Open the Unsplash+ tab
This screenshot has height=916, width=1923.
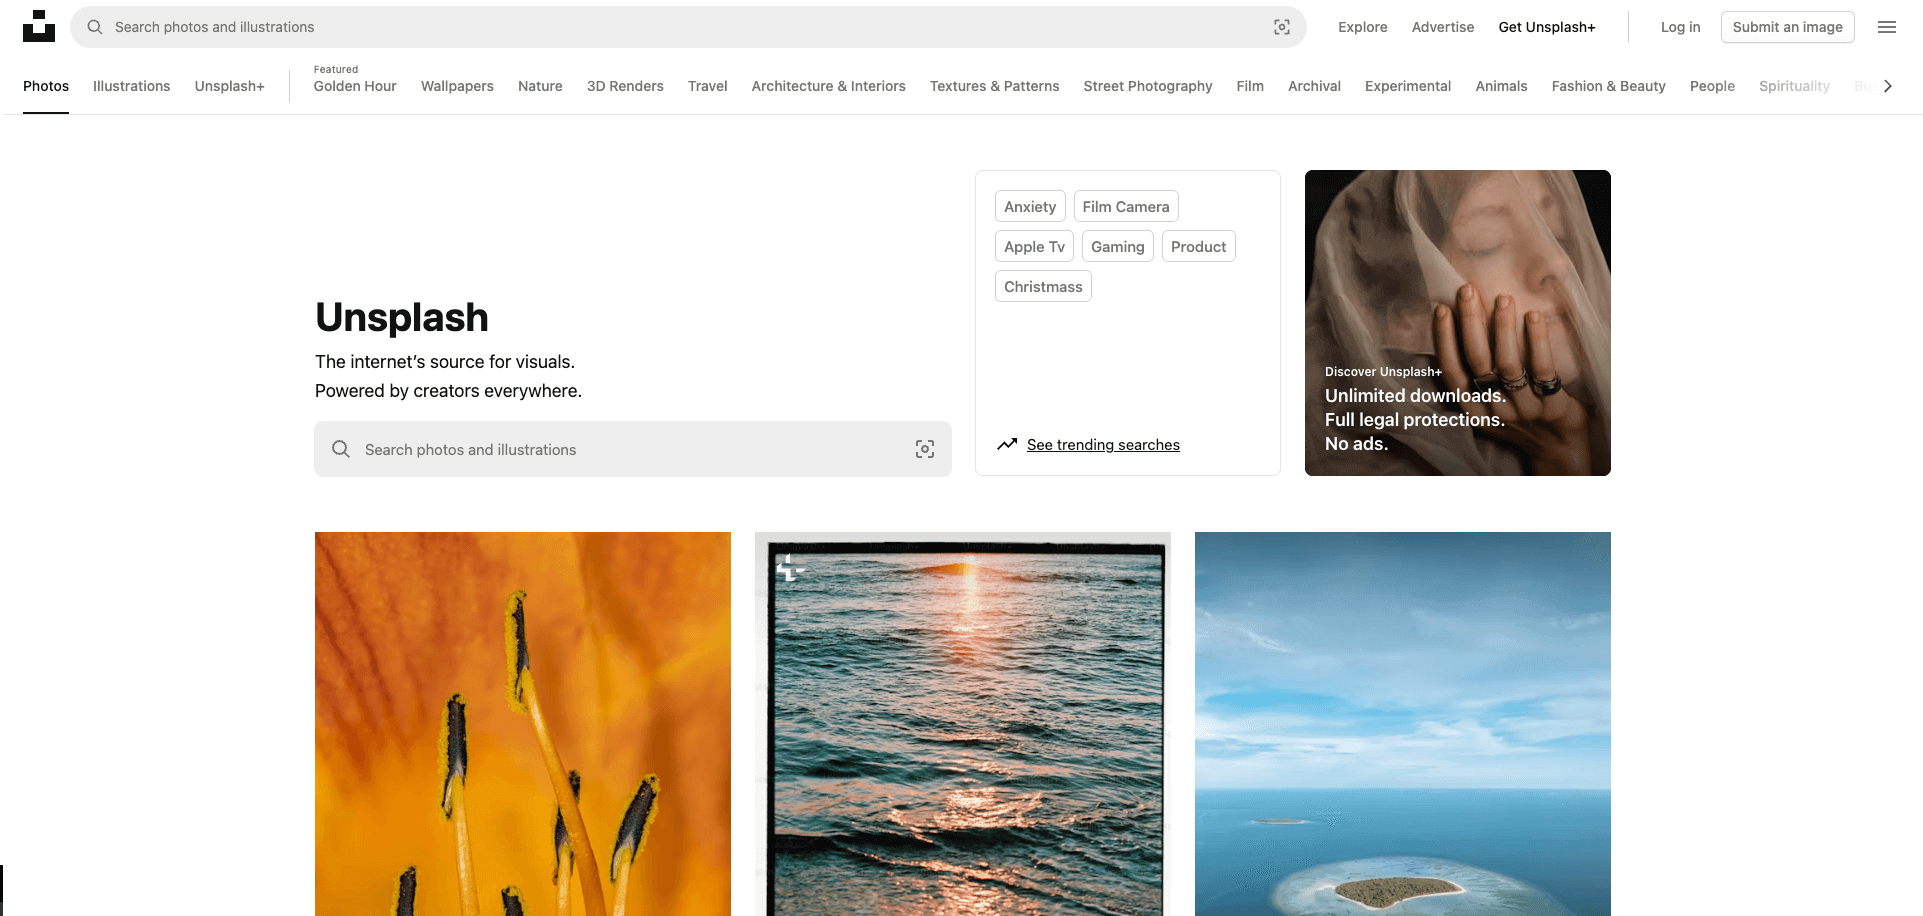point(229,86)
